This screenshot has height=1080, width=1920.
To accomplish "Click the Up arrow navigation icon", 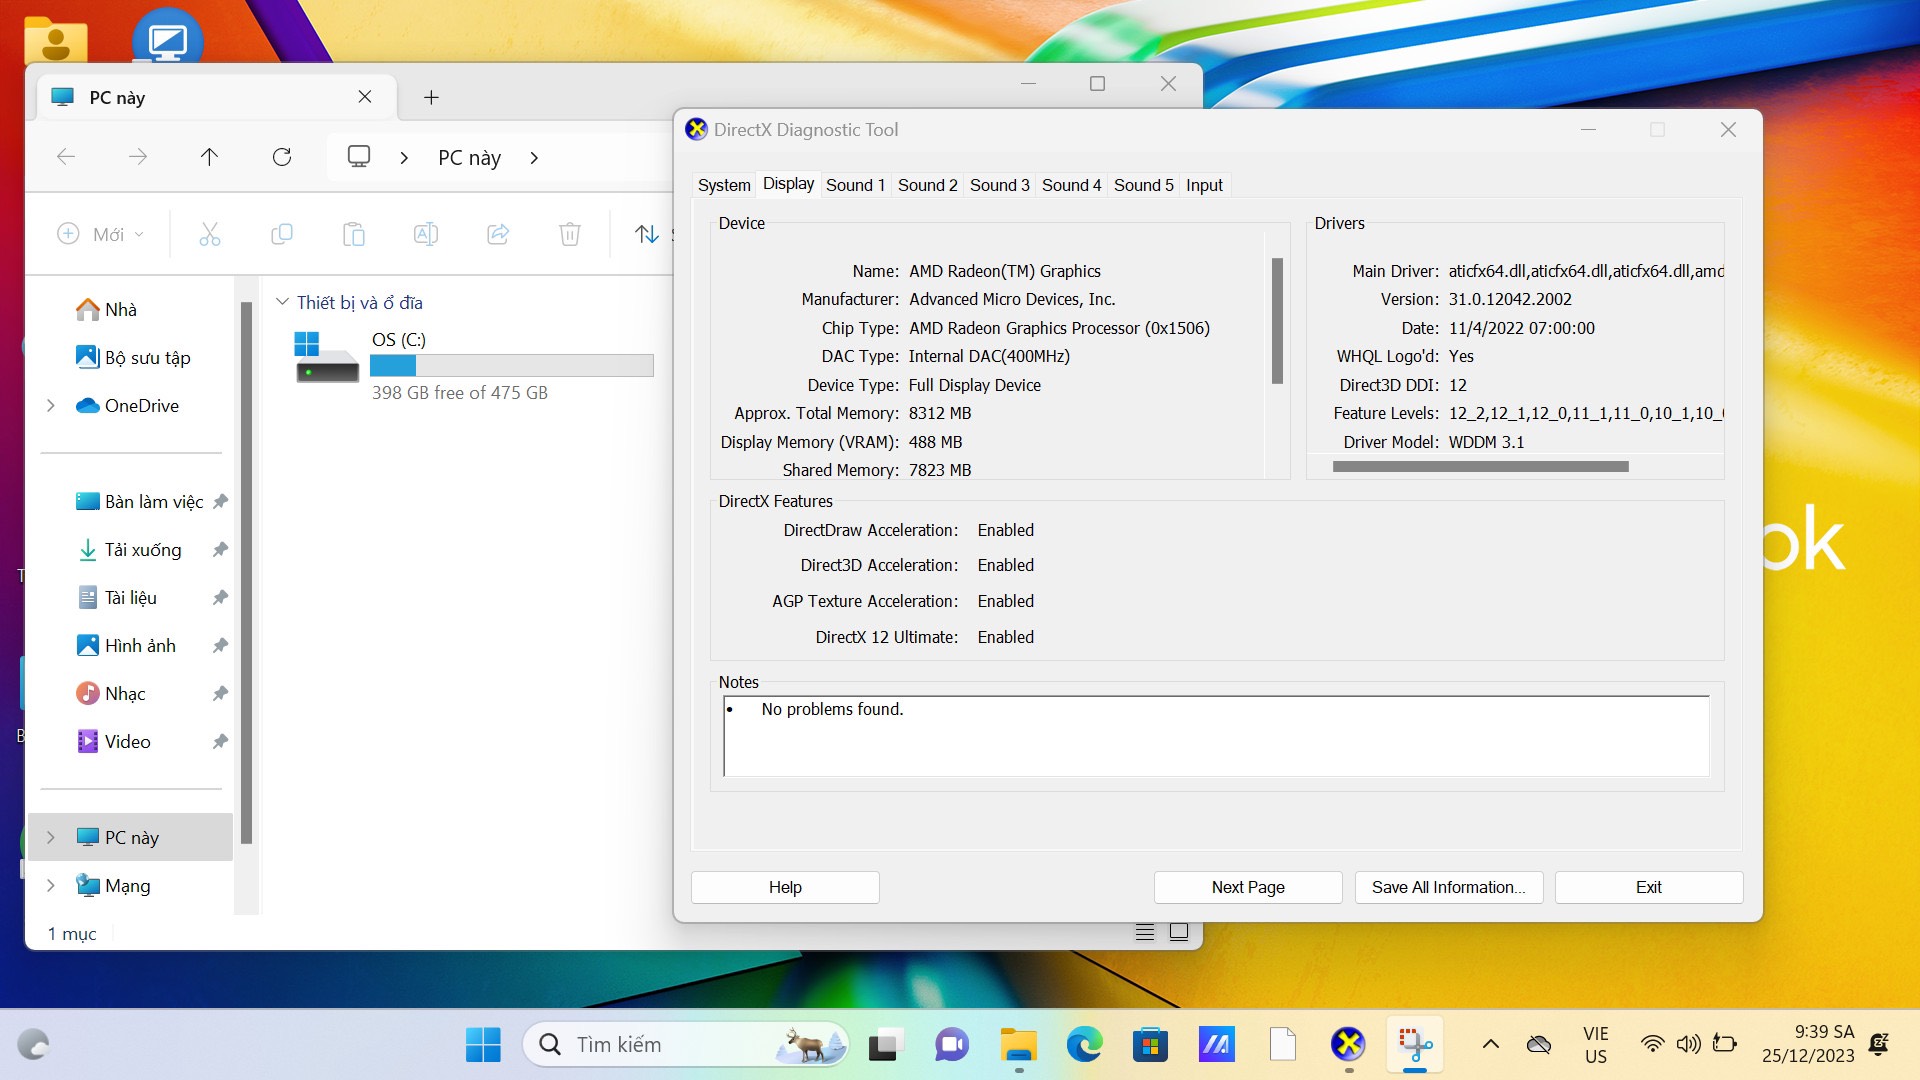I will (x=209, y=157).
